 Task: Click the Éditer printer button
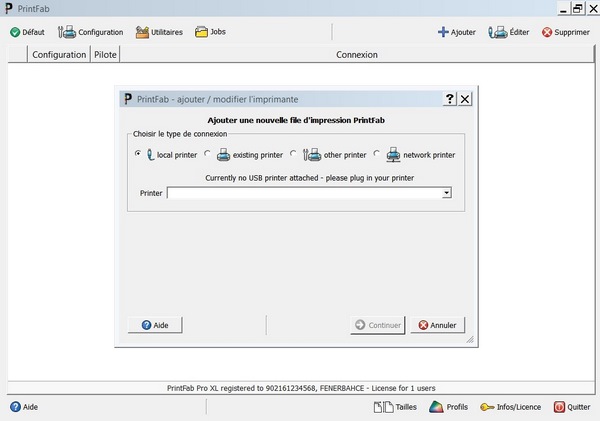(509, 32)
